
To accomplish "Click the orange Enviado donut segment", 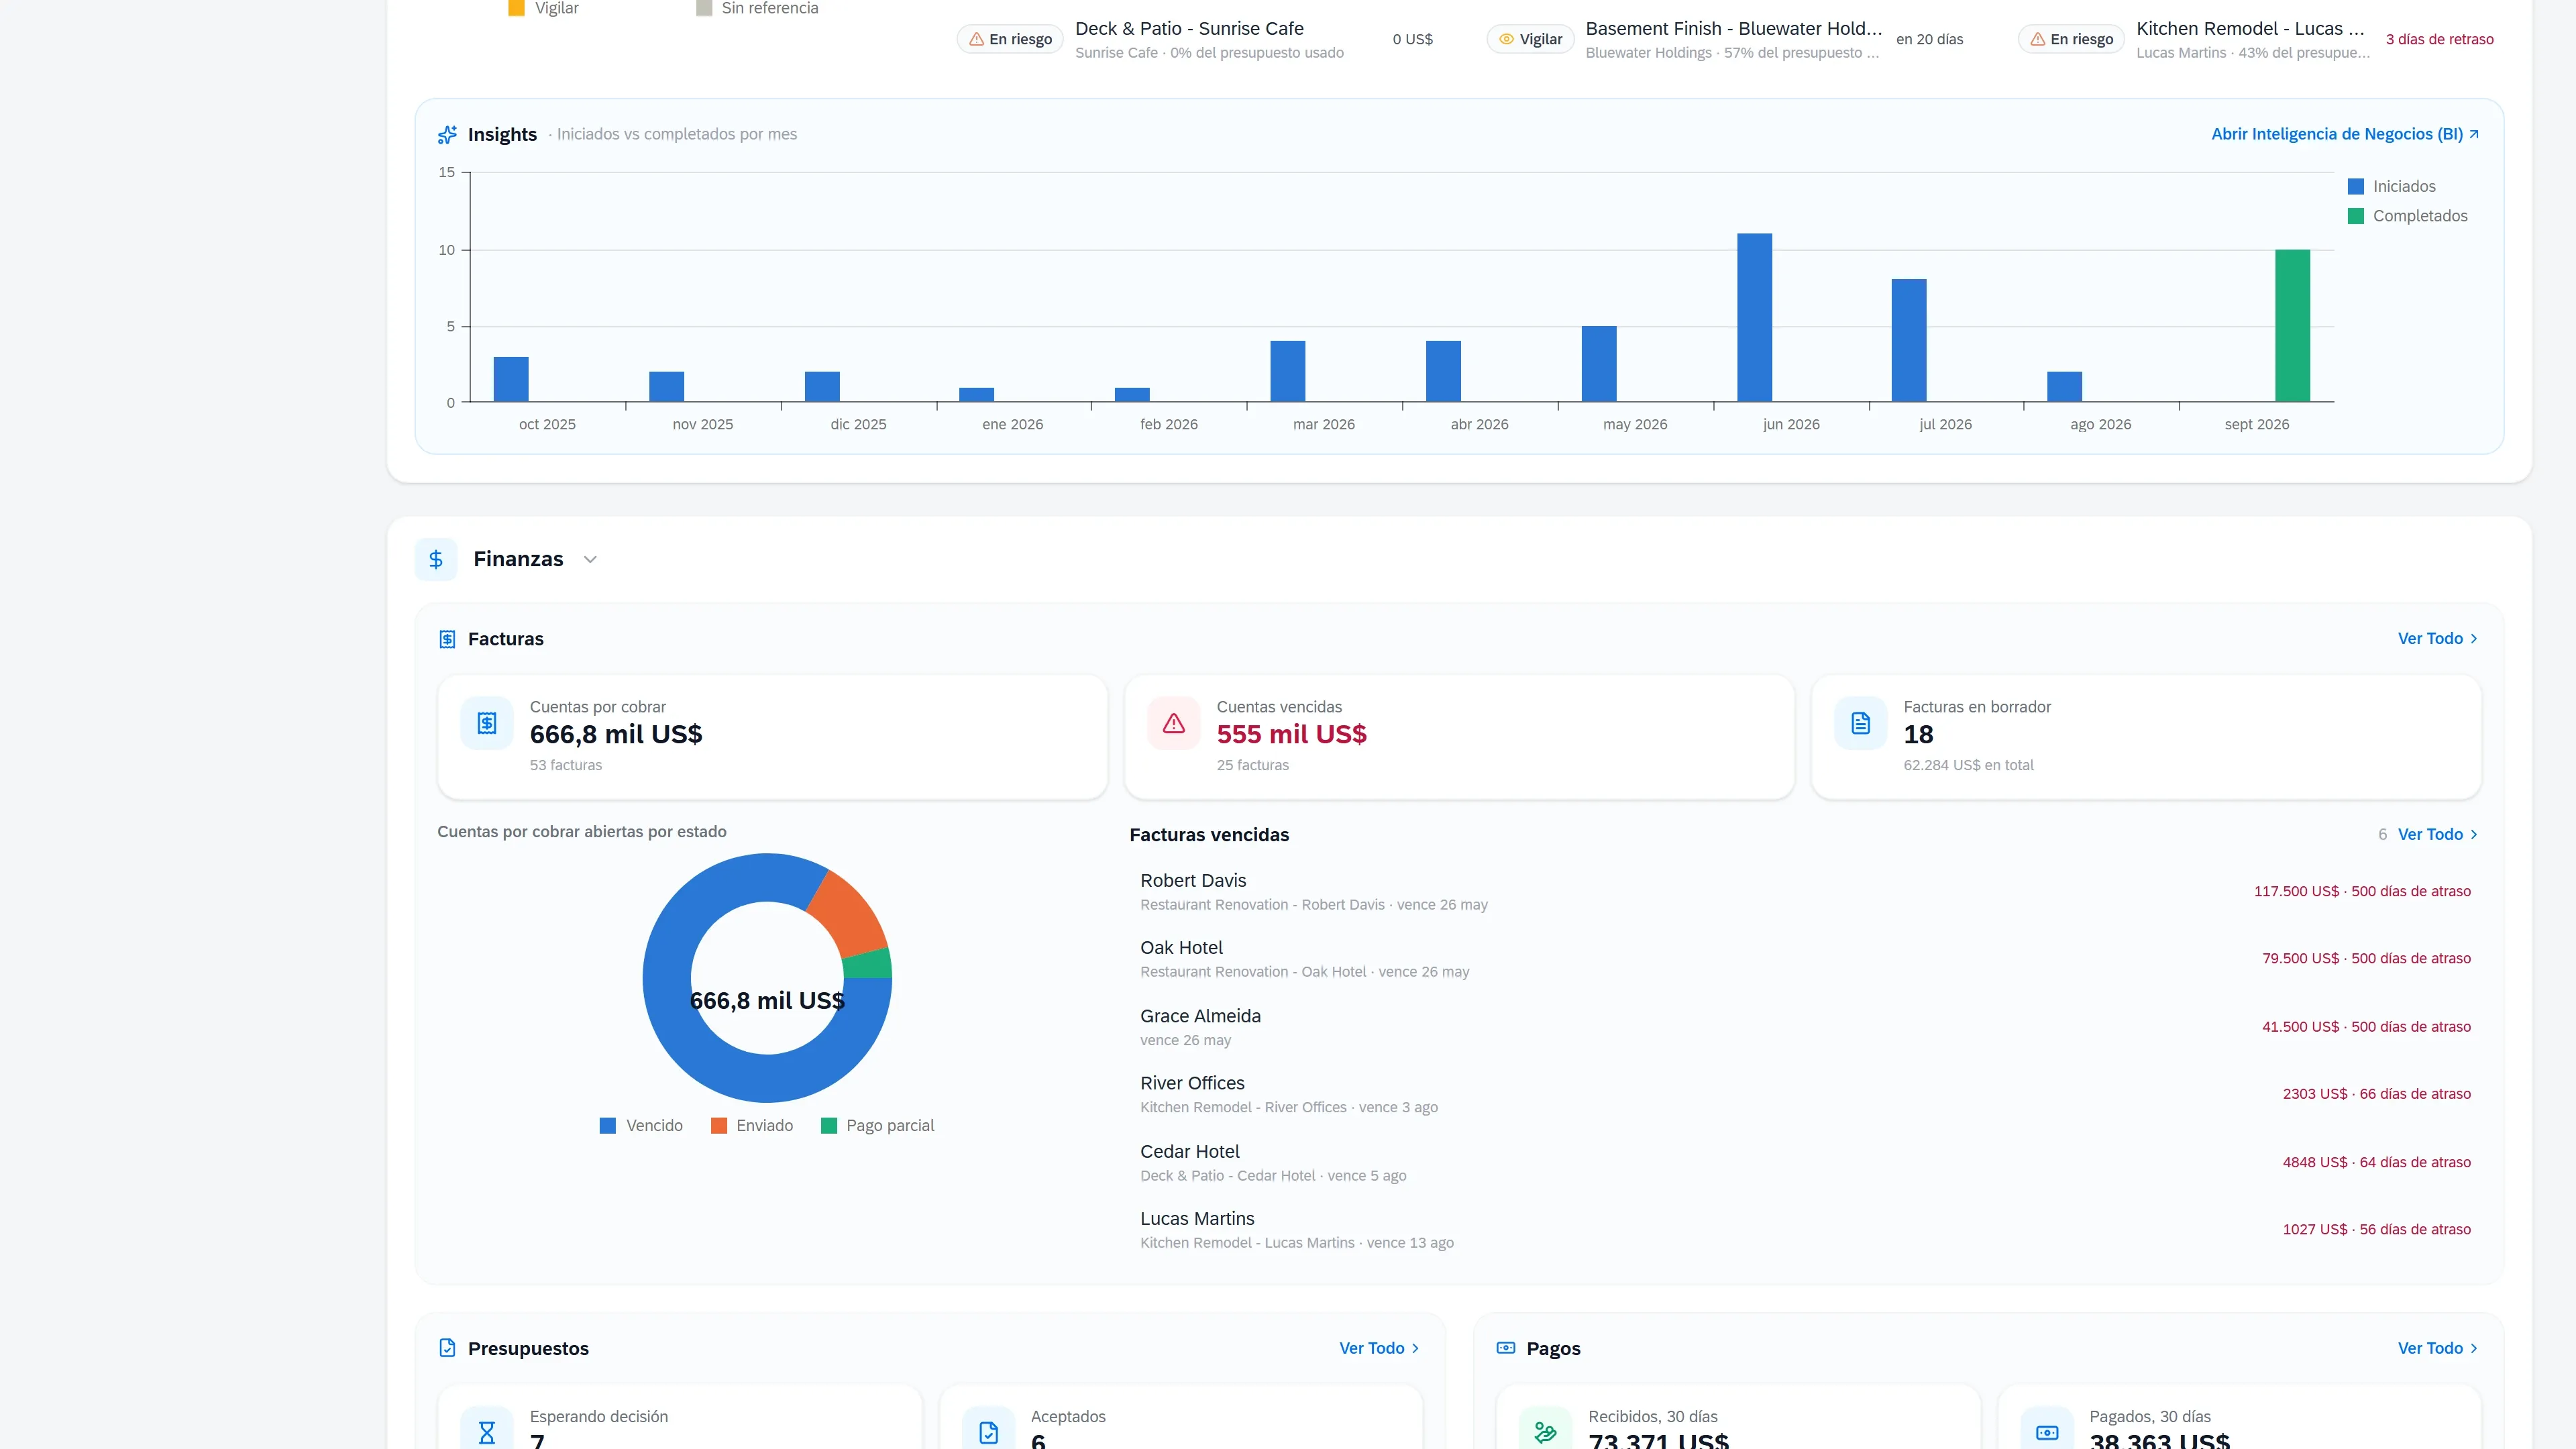I will [x=849, y=915].
